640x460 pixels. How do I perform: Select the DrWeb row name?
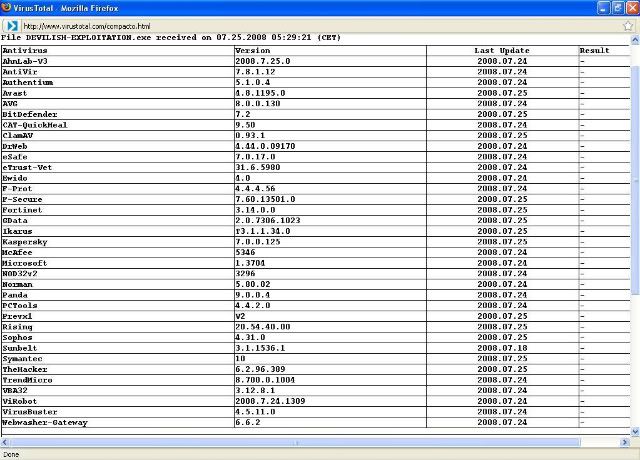pyautogui.click(x=15, y=146)
